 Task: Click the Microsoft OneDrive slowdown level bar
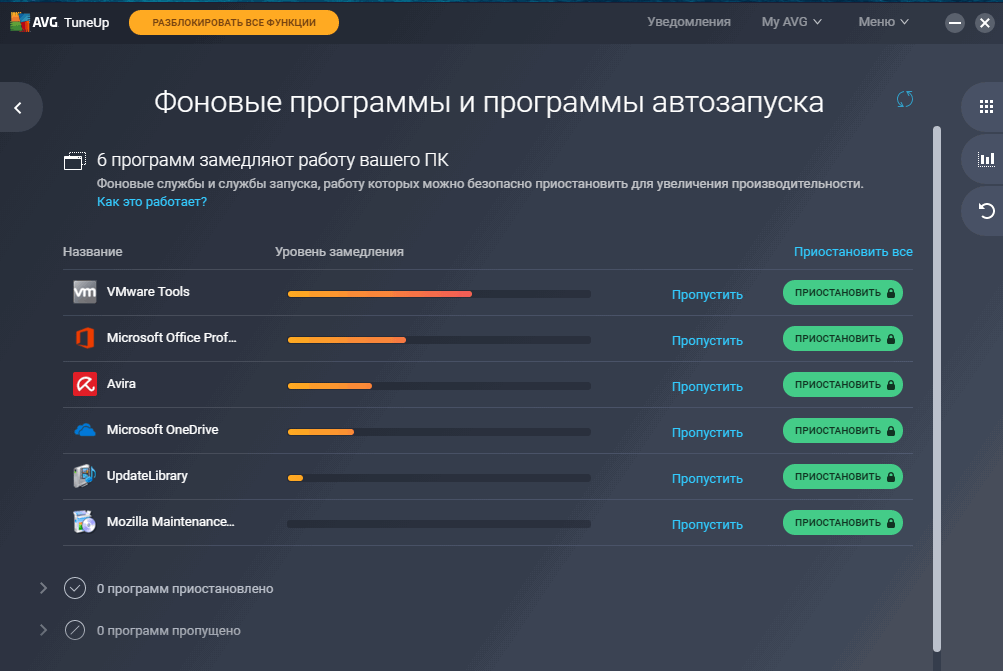click(x=439, y=432)
